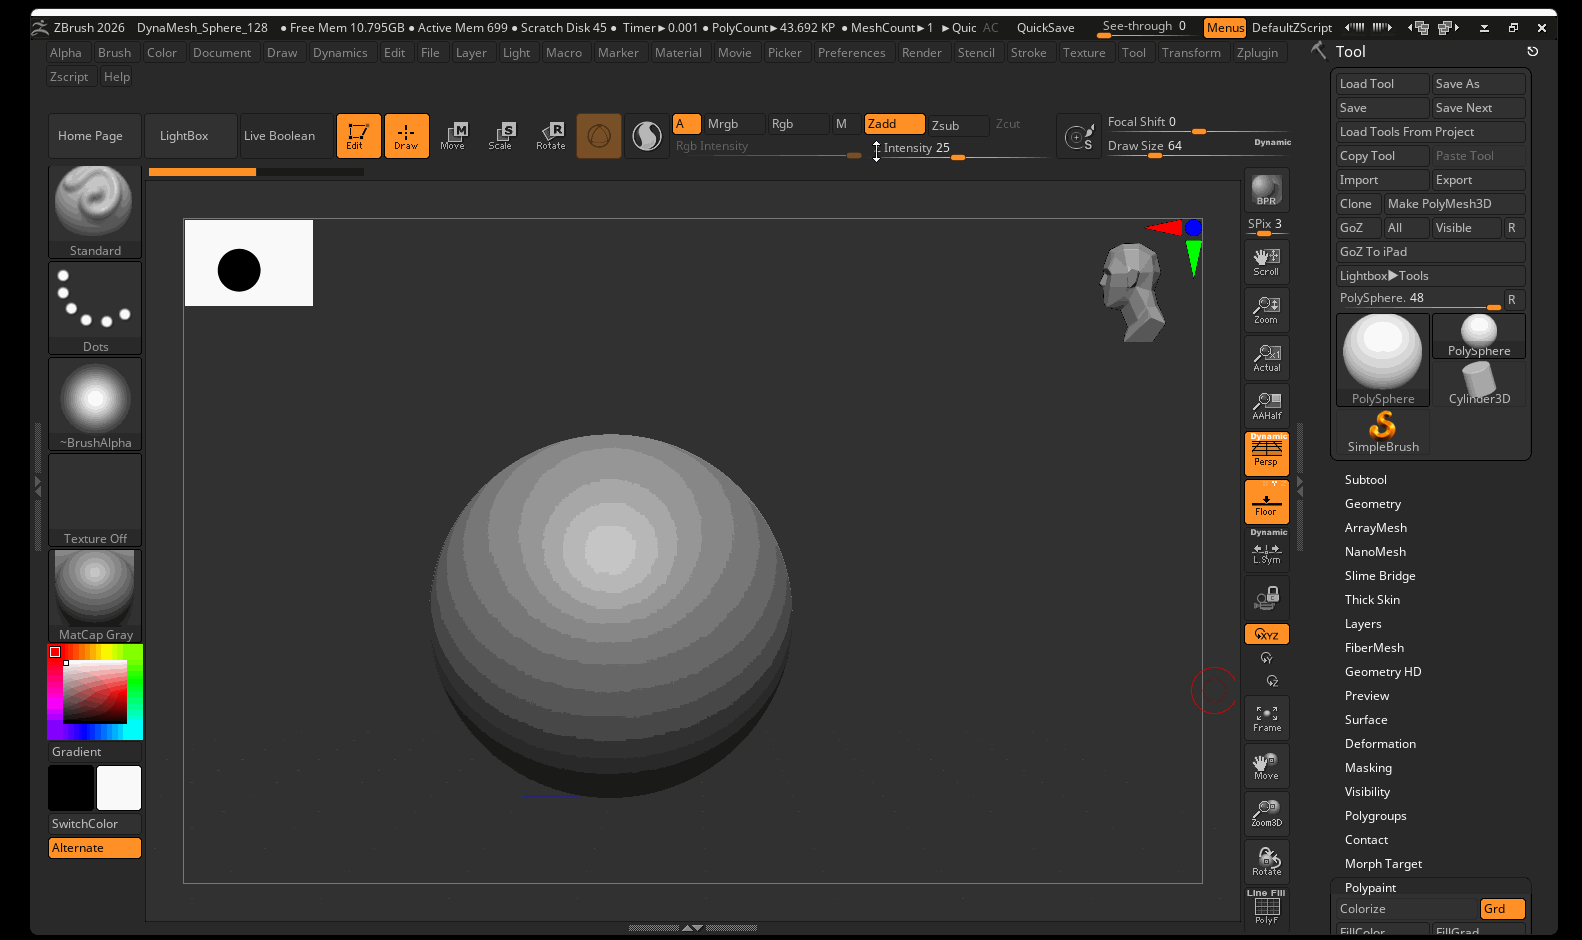The image size is (1582, 940).
Task: Expand the Deformation subpalette
Action: tap(1380, 744)
